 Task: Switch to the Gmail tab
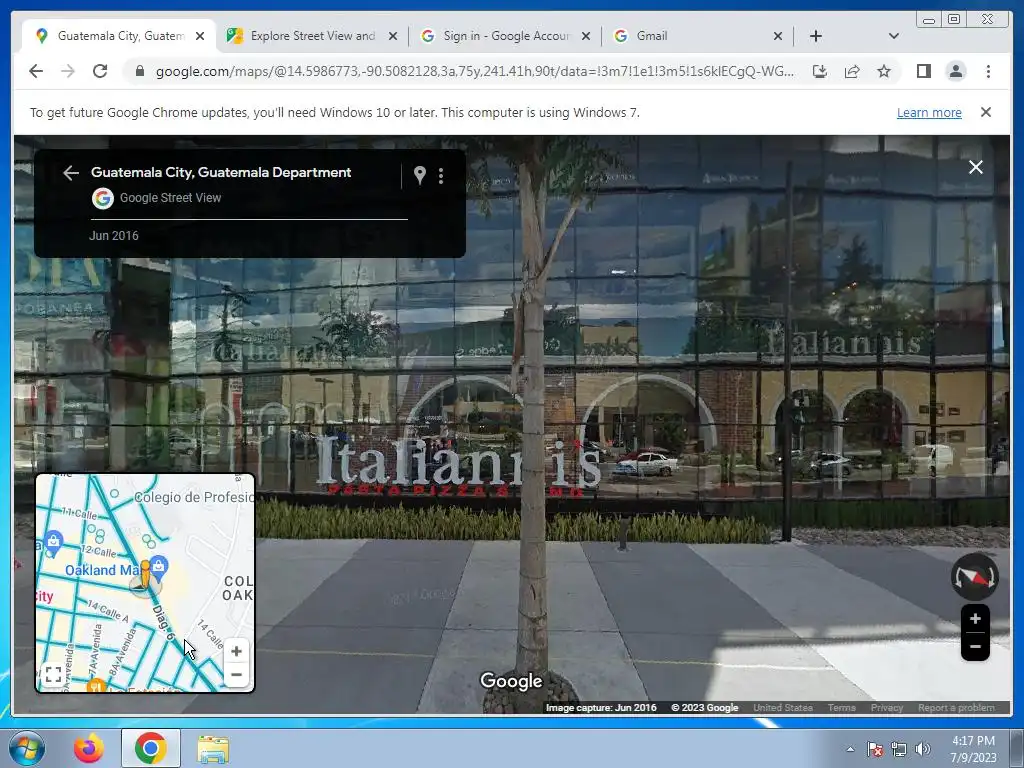(697, 36)
